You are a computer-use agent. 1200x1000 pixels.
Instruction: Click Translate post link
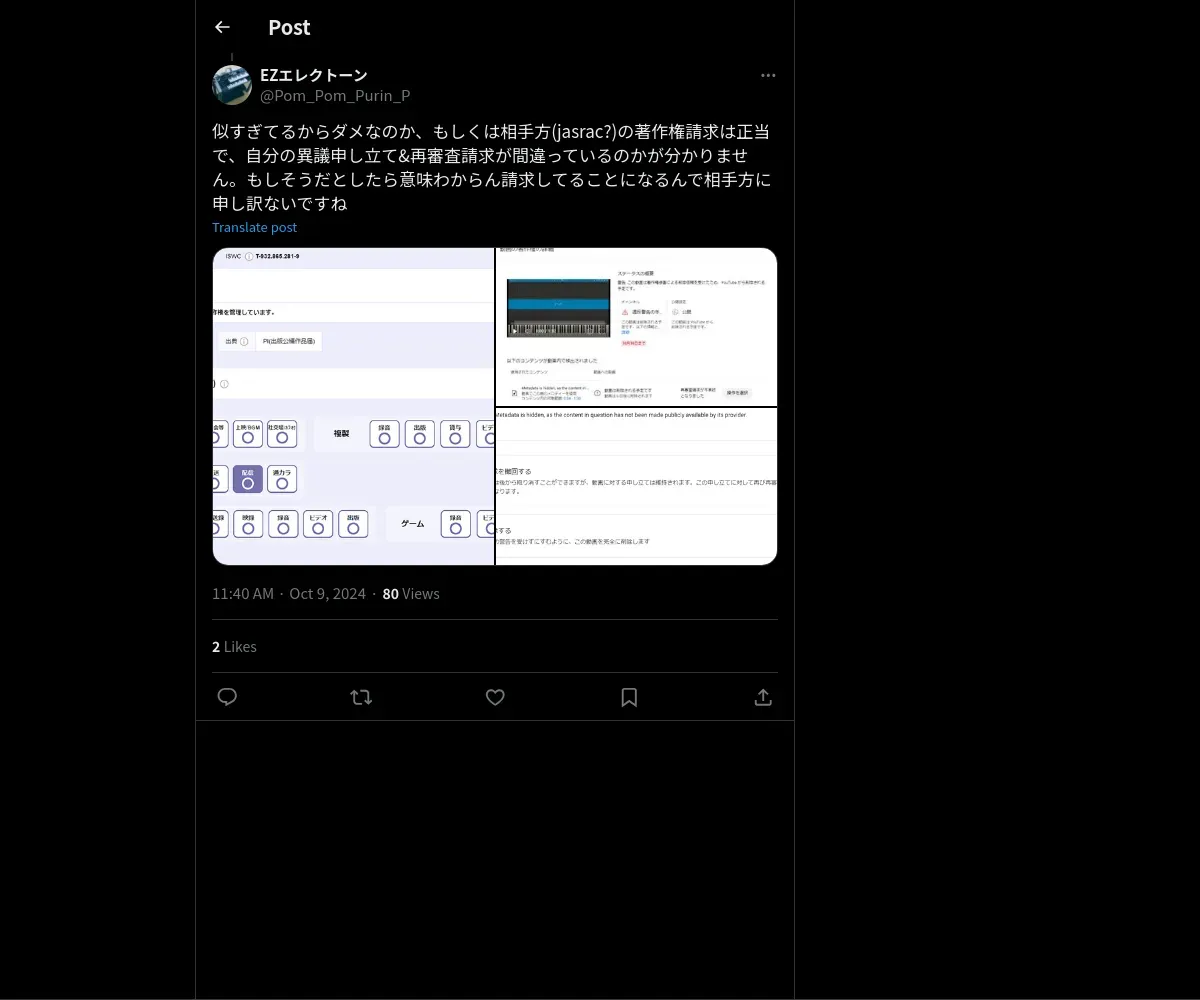pyautogui.click(x=254, y=227)
